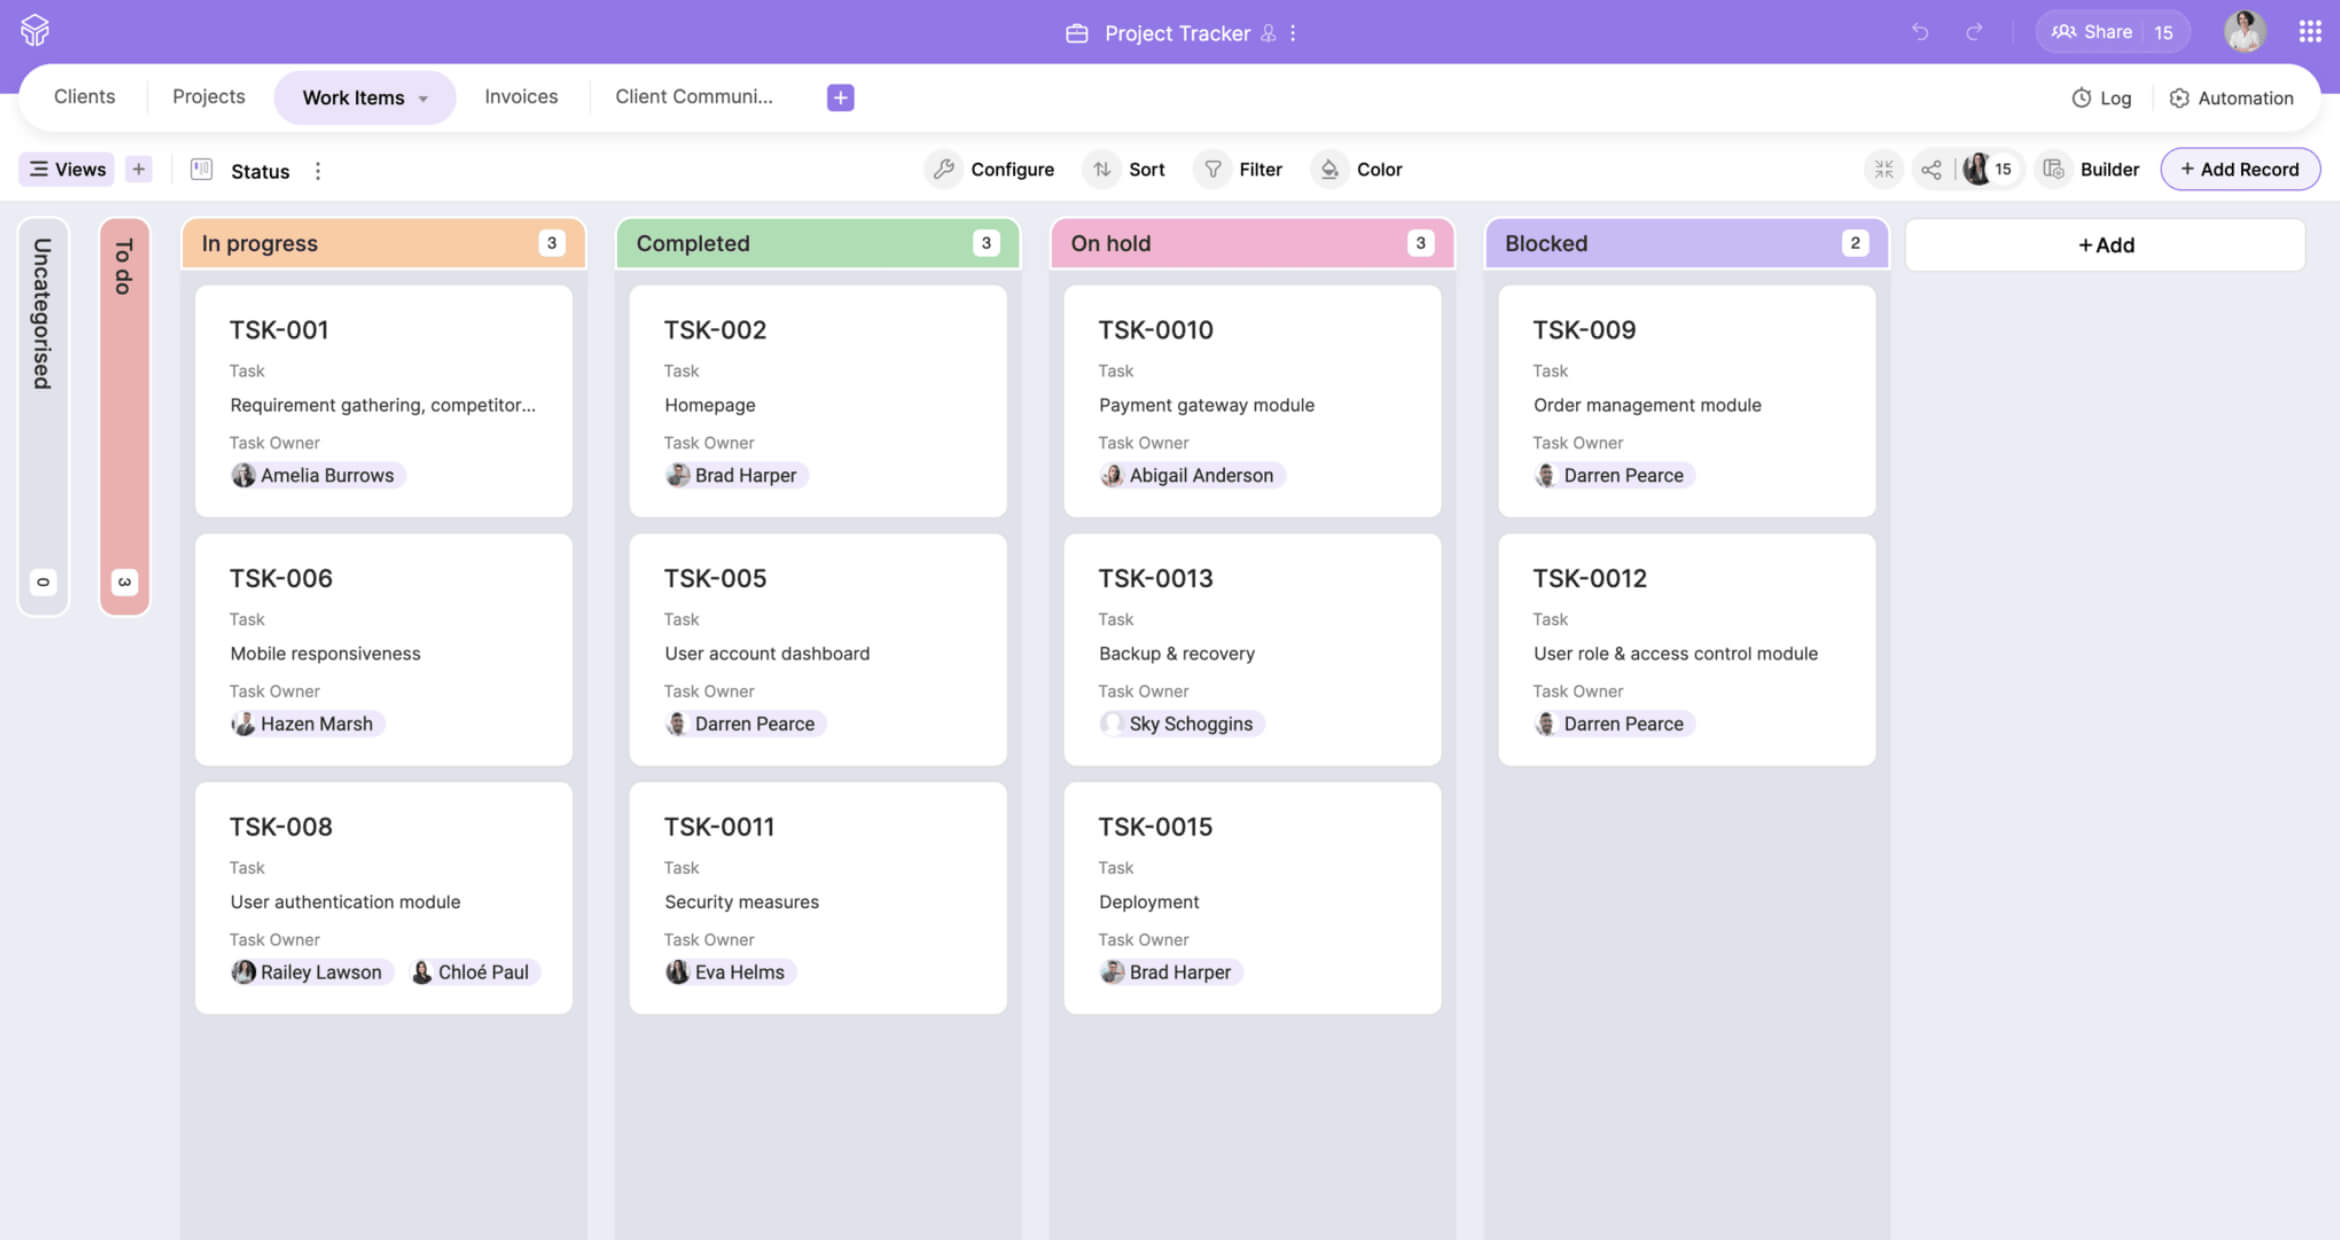2340x1240 pixels.
Task: Toggle the Views sidebar panel
Action: click(67, 169)
